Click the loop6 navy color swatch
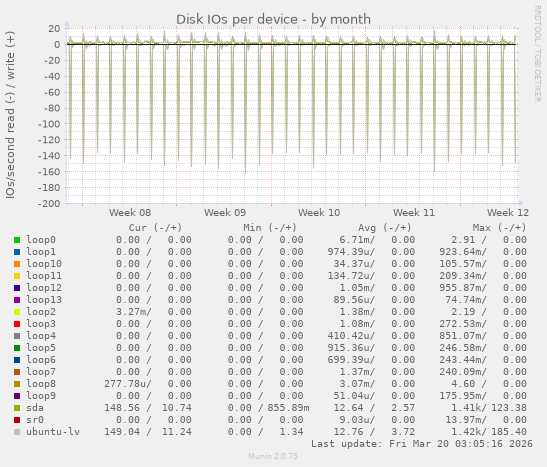Screen dimensions: 547x467 [x=17, y=360]
